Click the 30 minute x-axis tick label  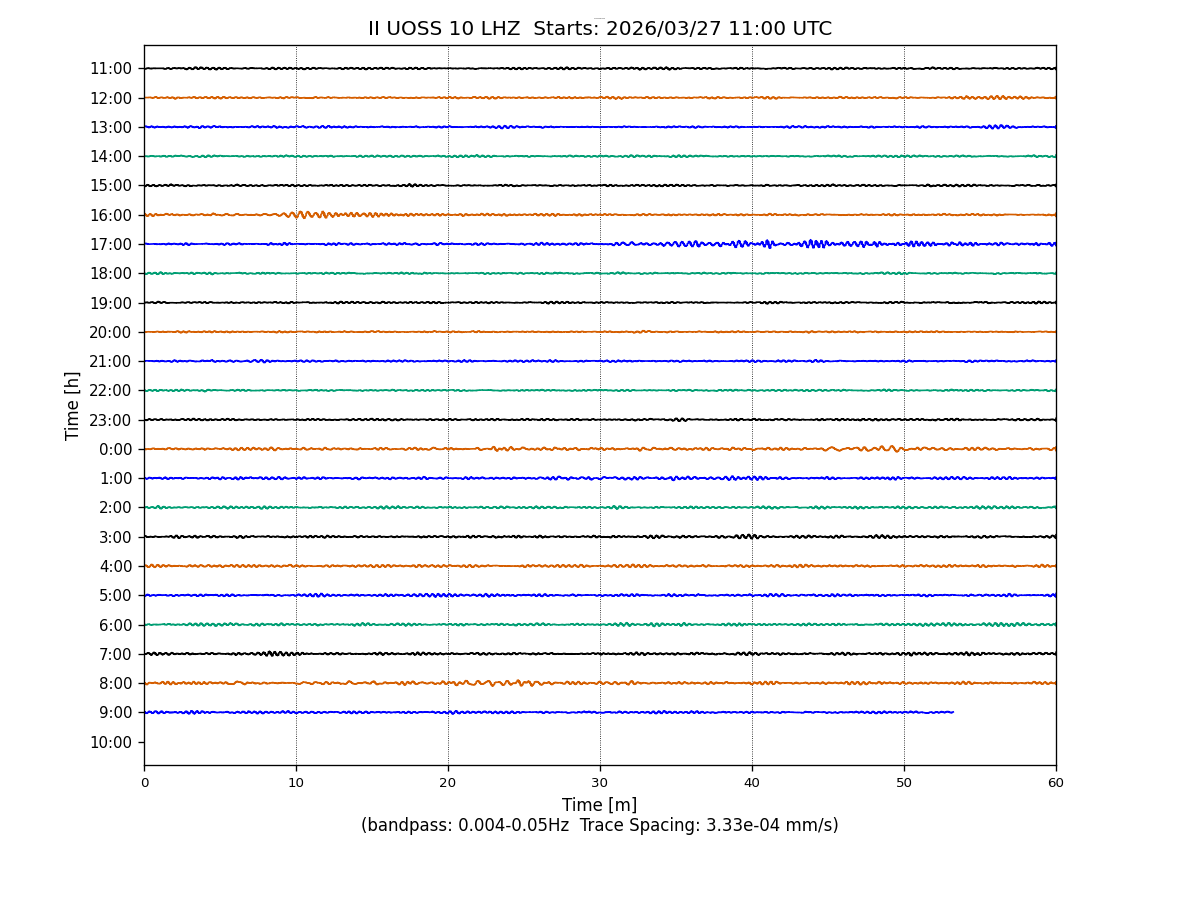[600, 783]
